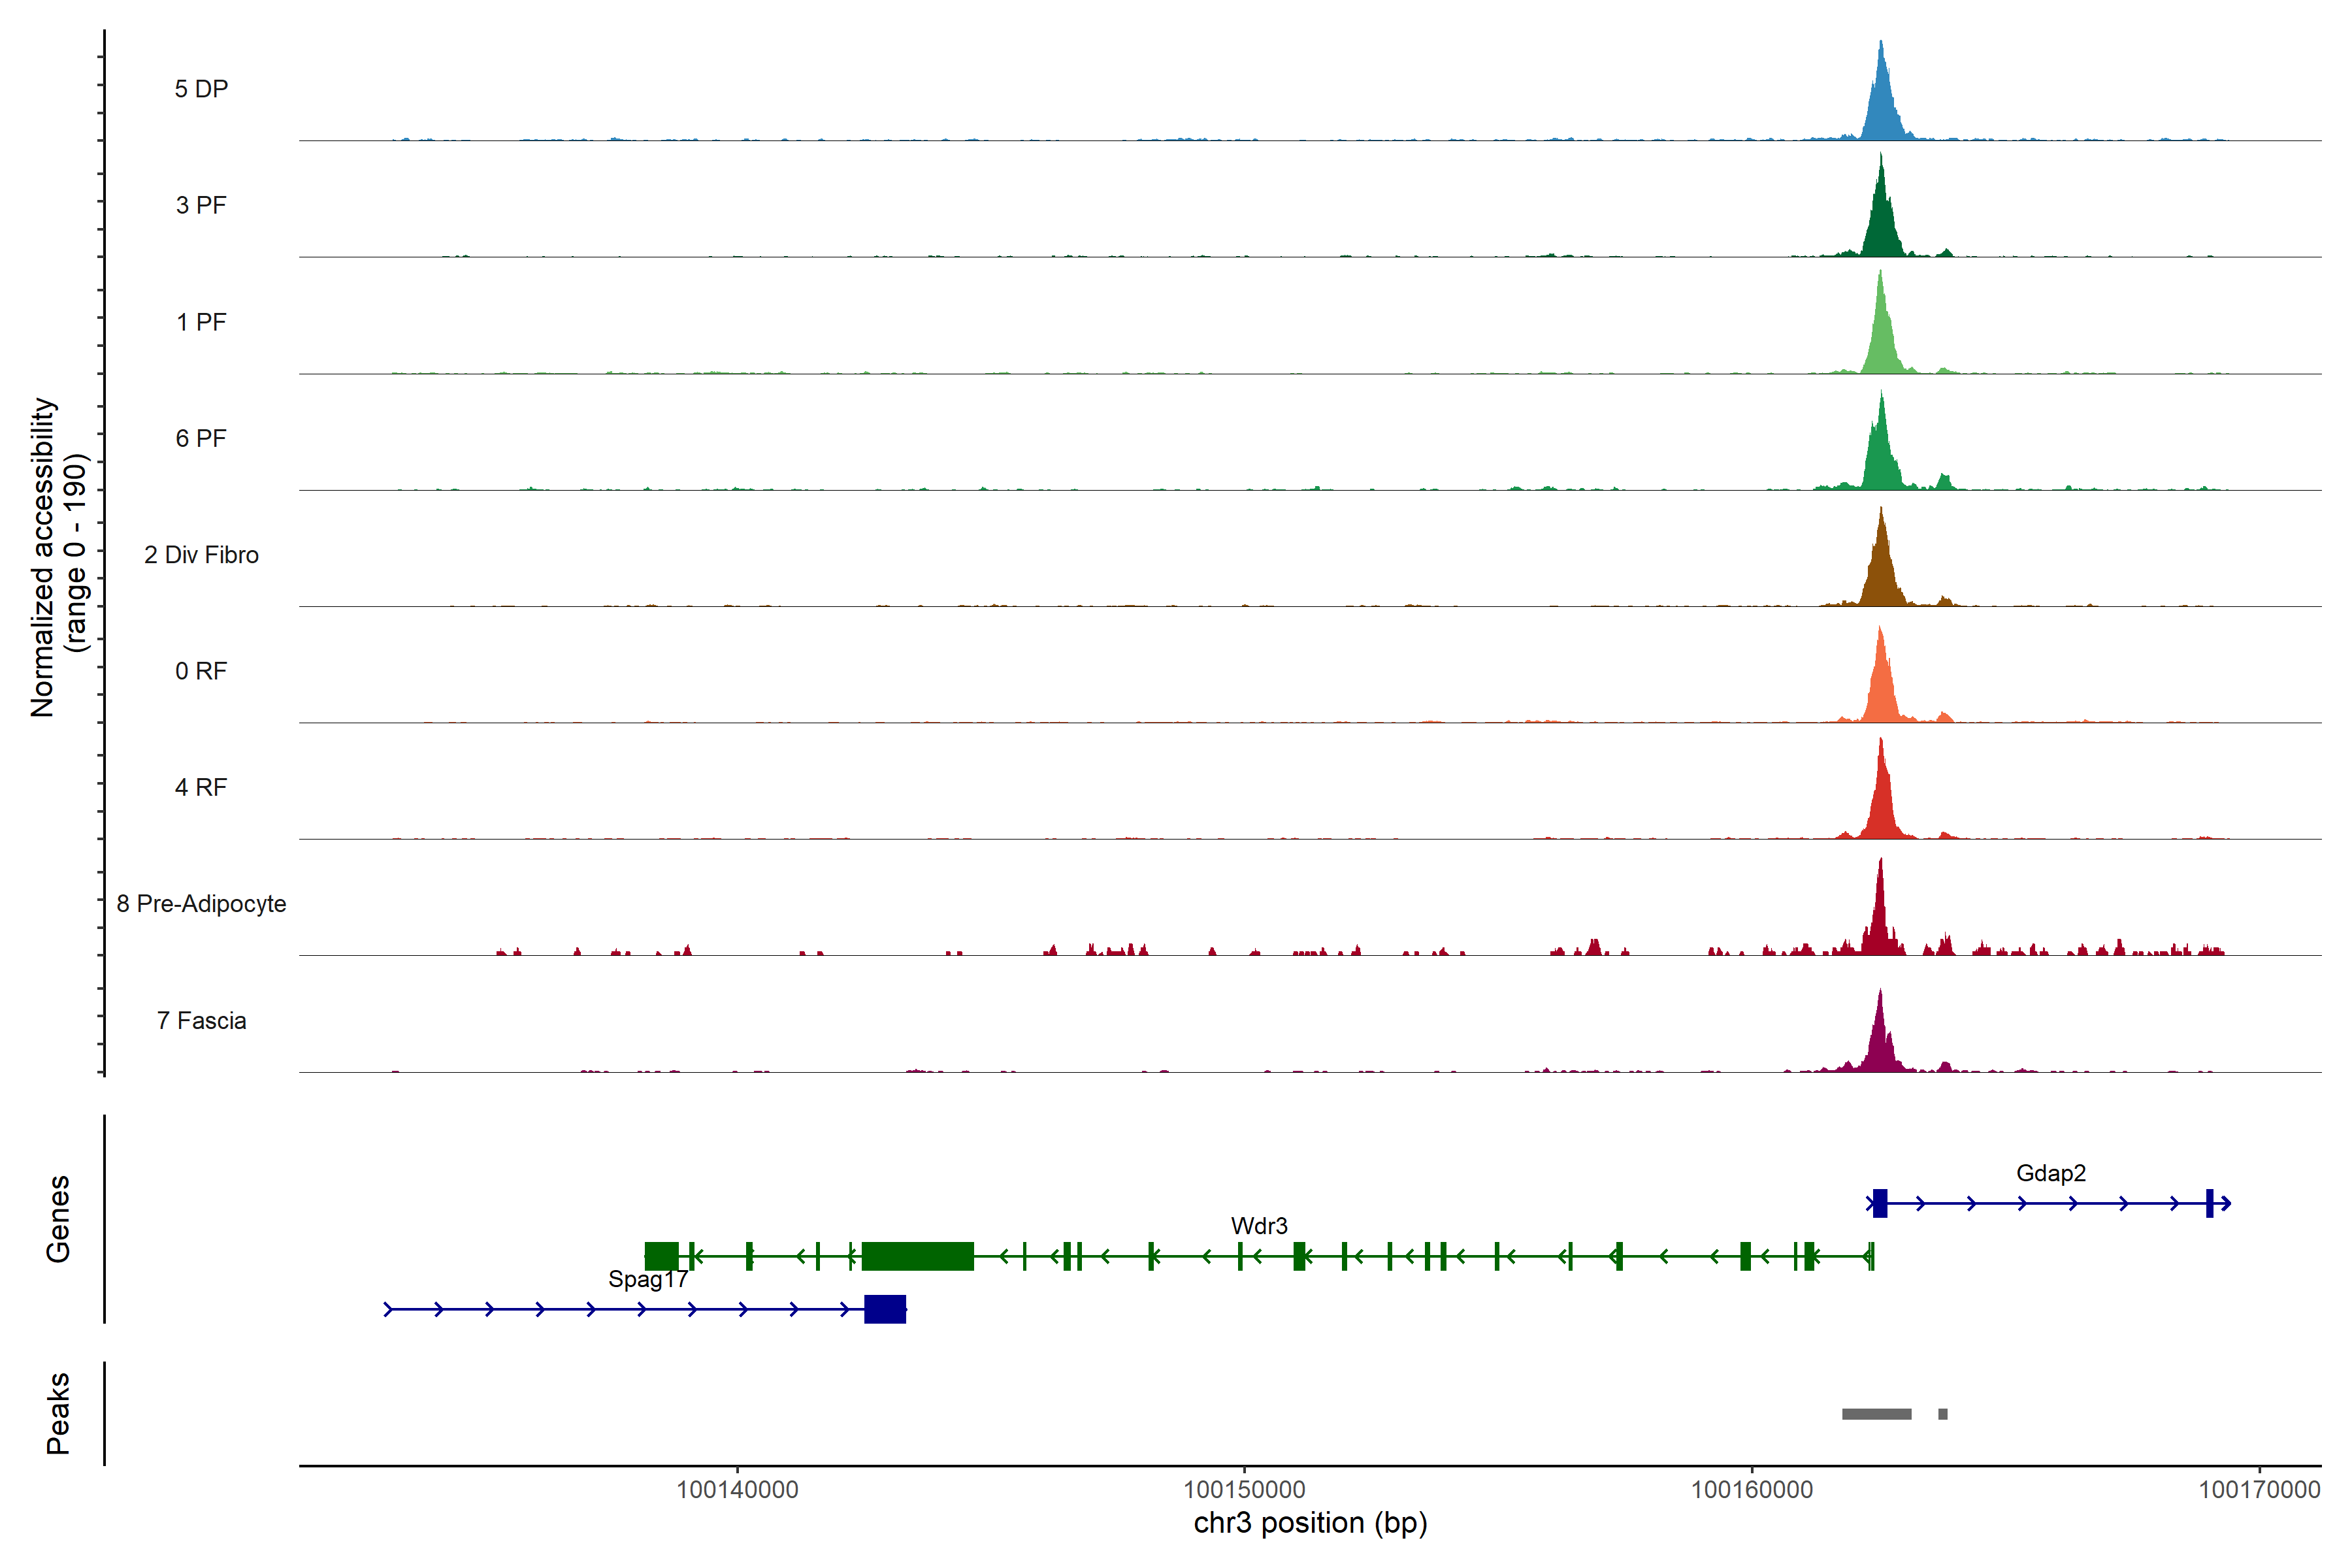The width and height of the screenshot is (2352, 1568).
Task: Click the largest green Wdr3 exon block
Action: point(917,1256)
